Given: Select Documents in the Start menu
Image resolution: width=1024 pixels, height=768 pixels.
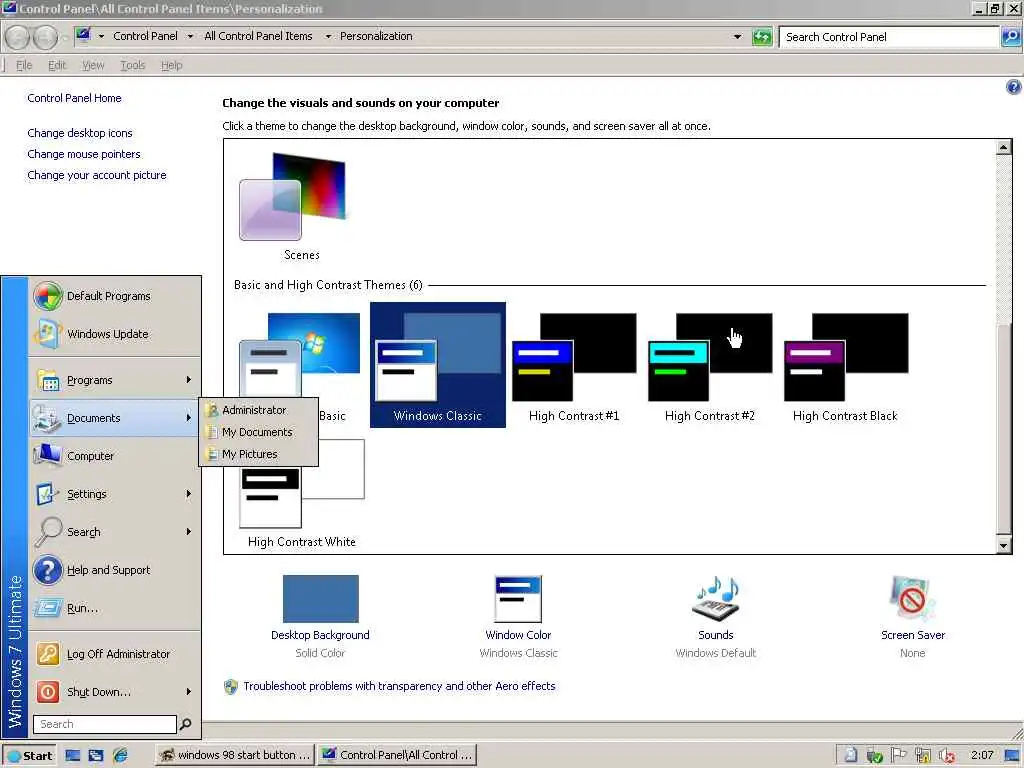Looking at the screenshot, I should (114, 418).
